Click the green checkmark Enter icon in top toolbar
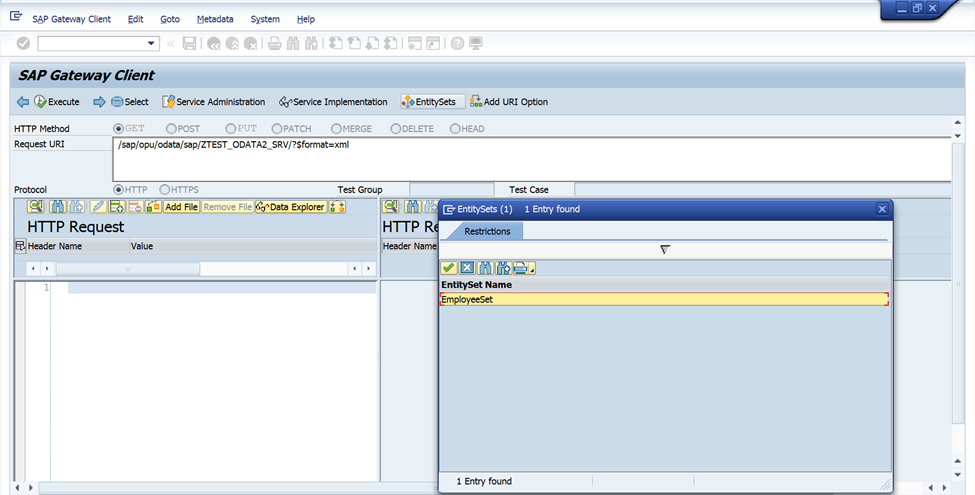The height and width of the screenshot is (495, 975). pyautogui.click(x=23, y=44)
